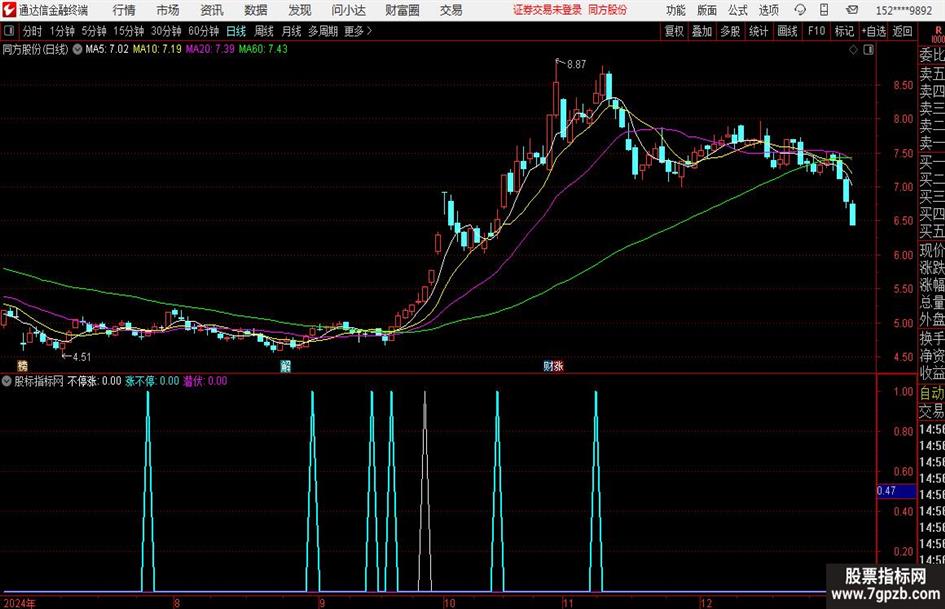Expand the 同方股份 main chart indicator dropdown
The image size is (945, 609).
78,49
